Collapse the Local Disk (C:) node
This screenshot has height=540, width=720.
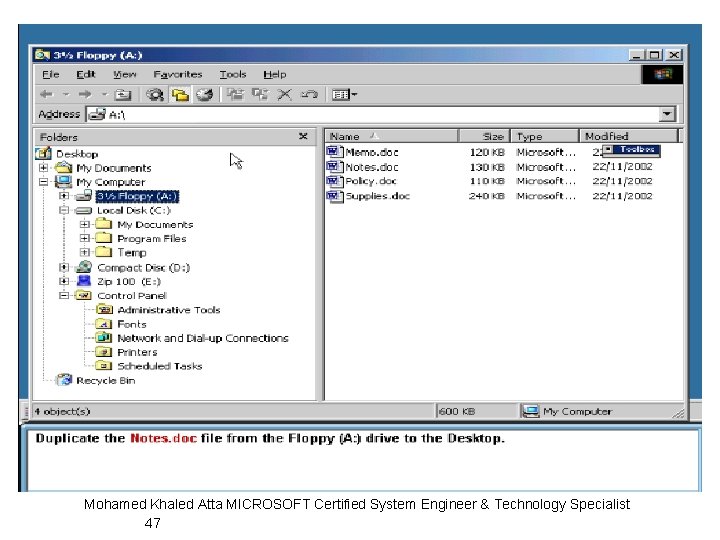(x=64, y=210)
